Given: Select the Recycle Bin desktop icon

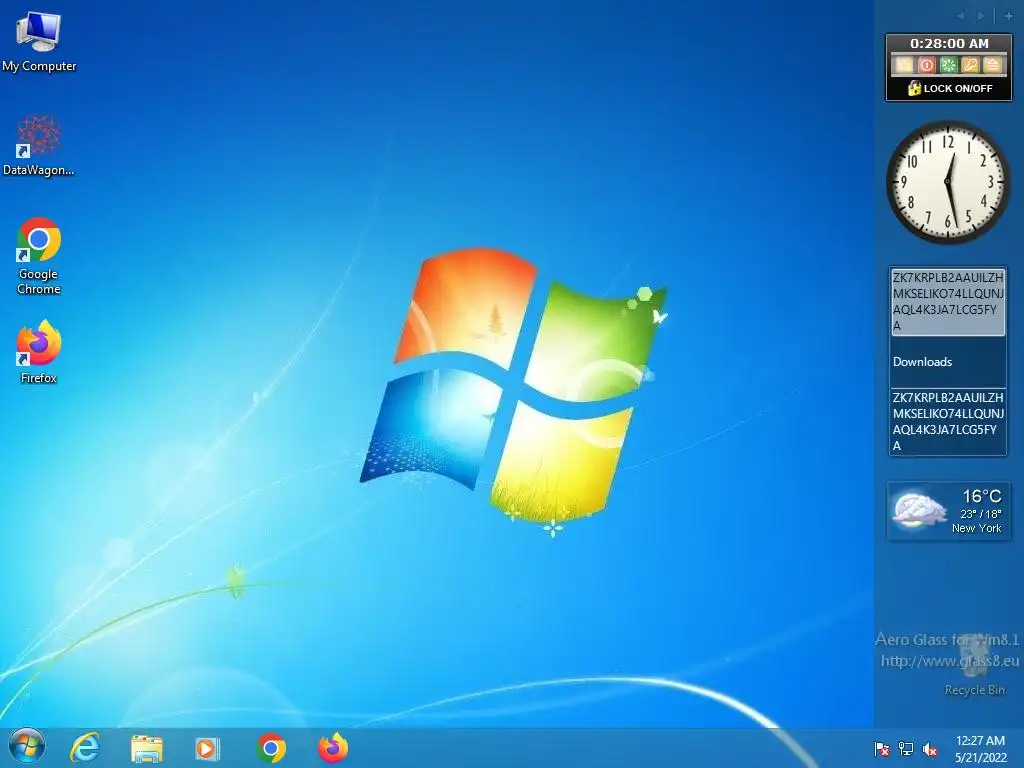Looking at the screenshot, I should coord(974,665).
